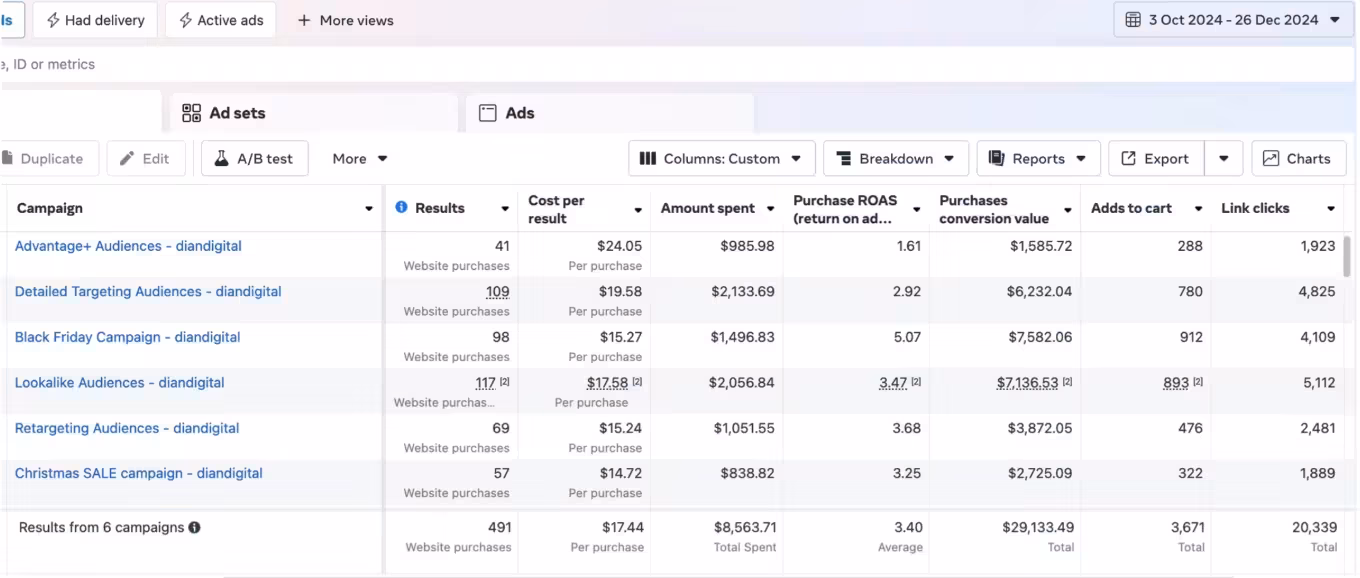
Task: Click the plus icon on More views
Action: coord(304,20)
